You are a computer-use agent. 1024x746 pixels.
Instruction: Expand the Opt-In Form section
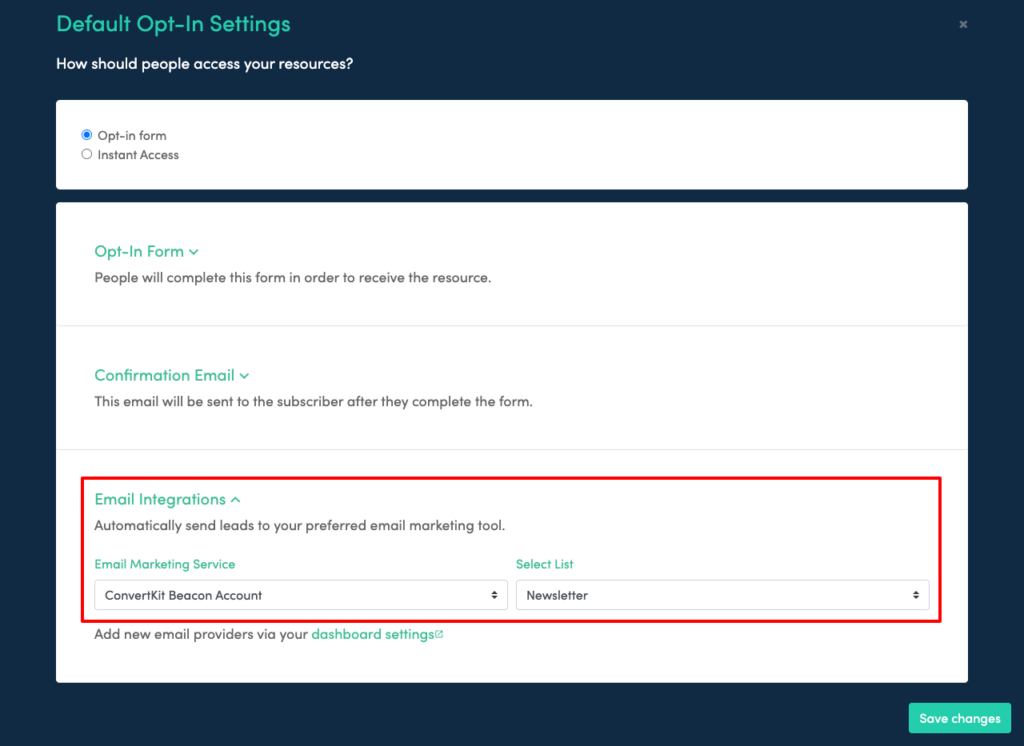click(x=146, y=251)
